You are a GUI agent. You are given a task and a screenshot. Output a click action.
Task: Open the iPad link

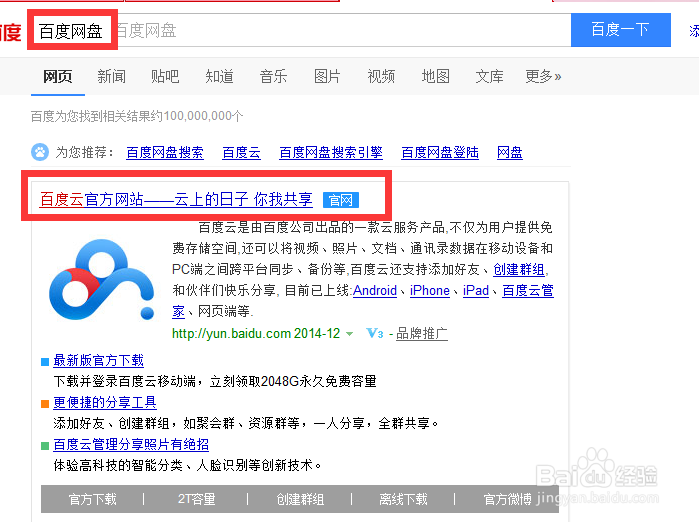tap(476, 291)
